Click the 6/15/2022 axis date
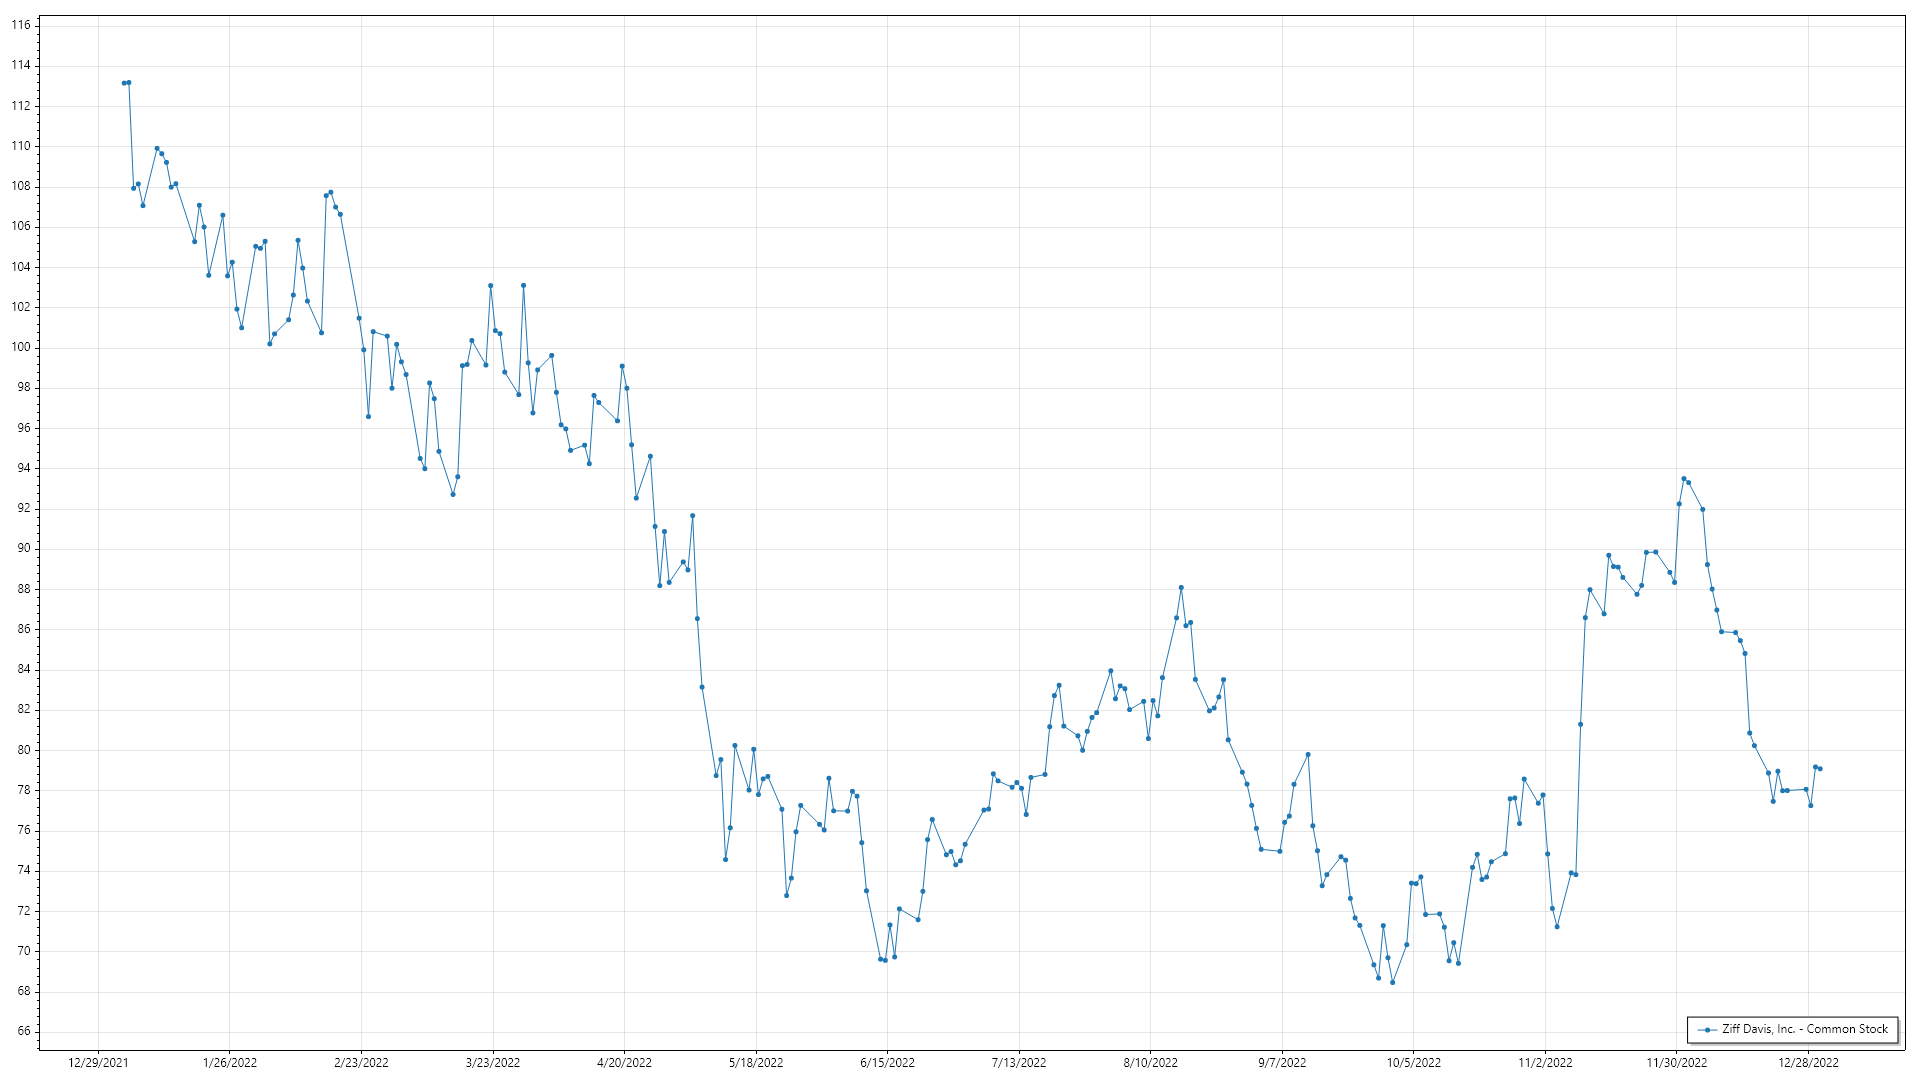1920x1080 pixels. (x=887, y=1063)
